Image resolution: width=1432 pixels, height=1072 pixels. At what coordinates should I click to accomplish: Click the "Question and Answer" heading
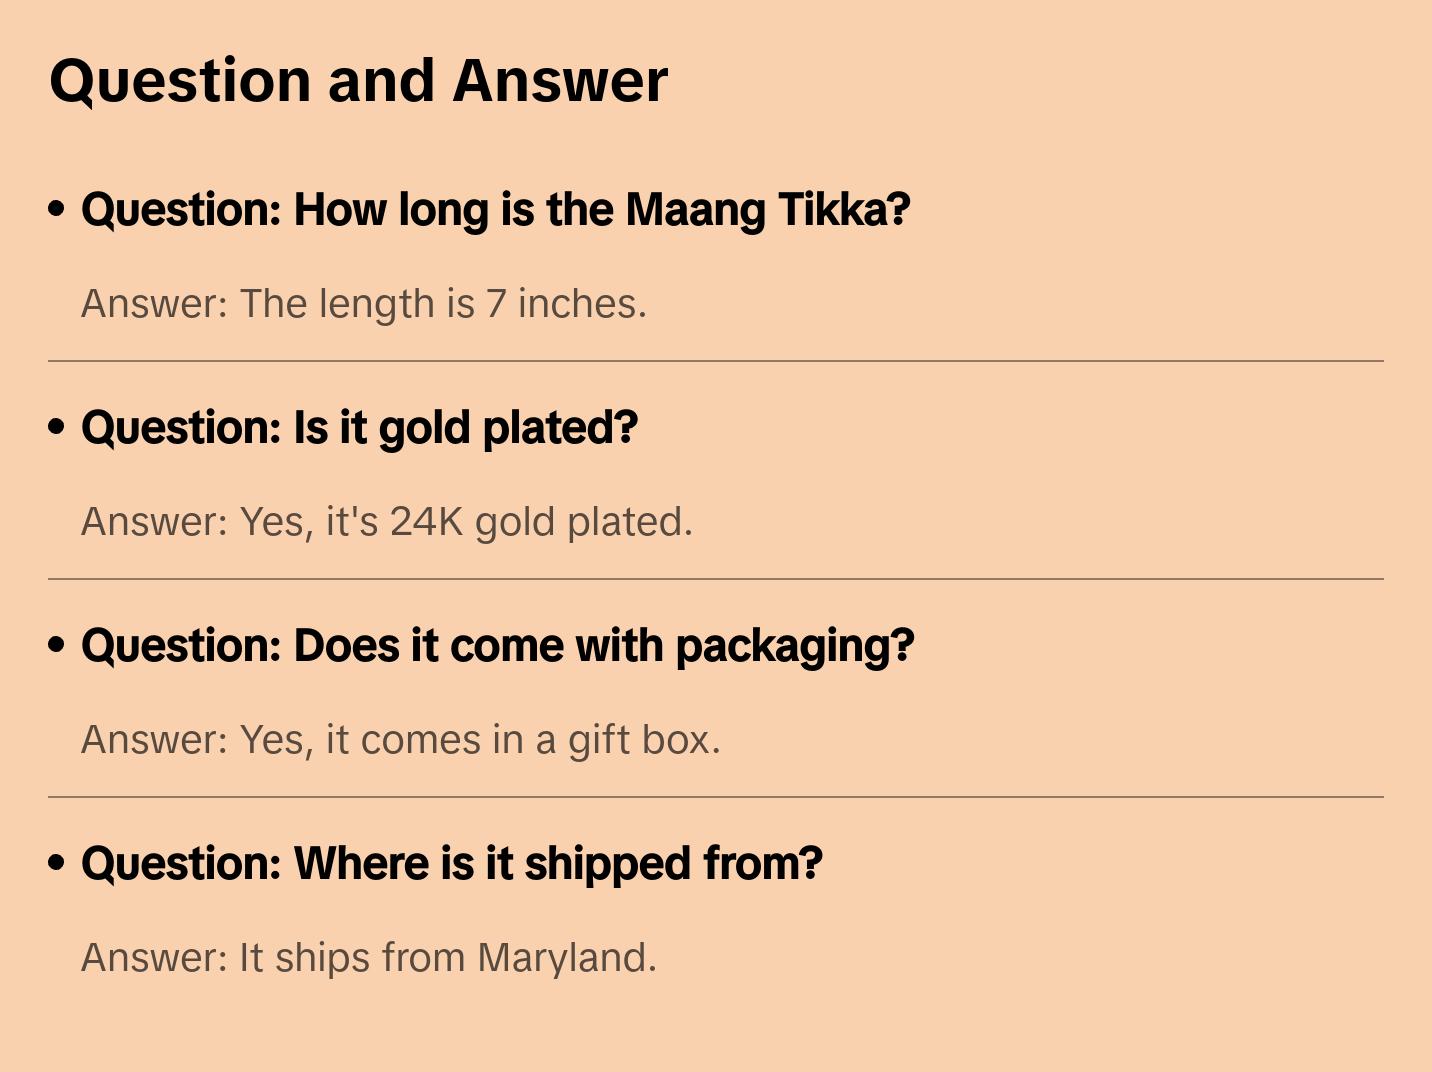[x=358, y=81]
